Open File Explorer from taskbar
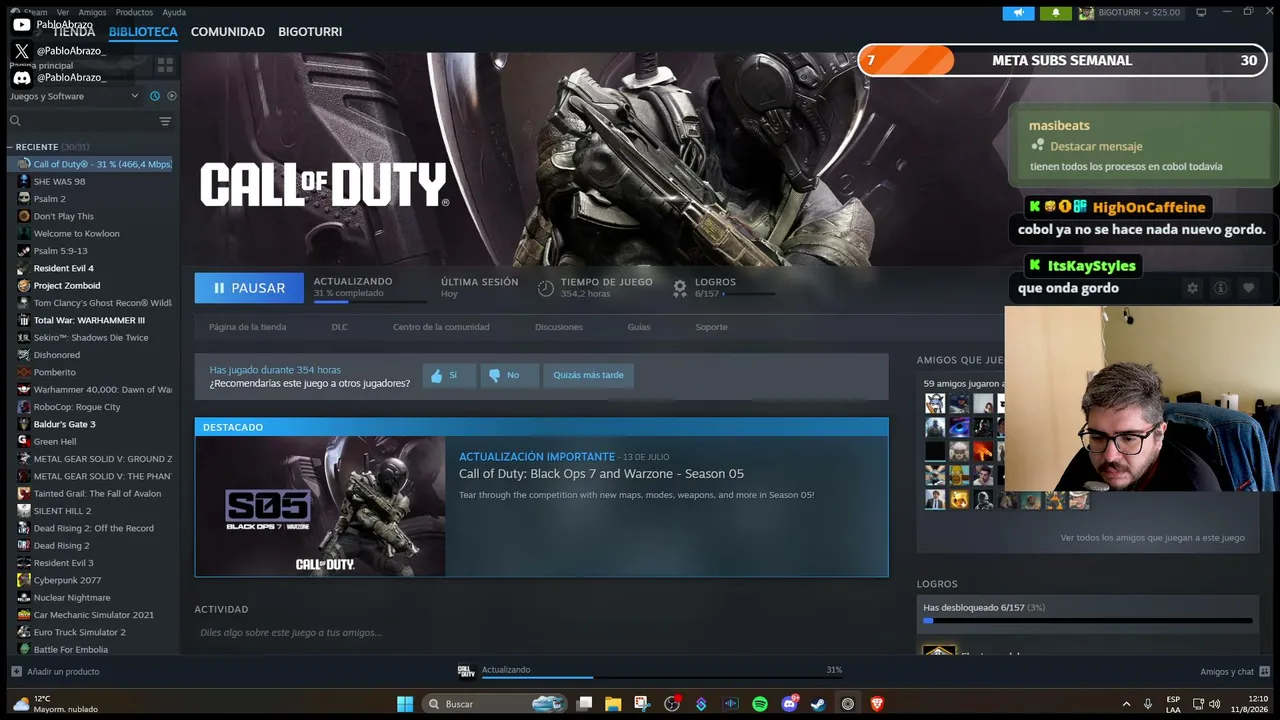The width and height of the screenshot is (1280, 720). pos(613,704)
